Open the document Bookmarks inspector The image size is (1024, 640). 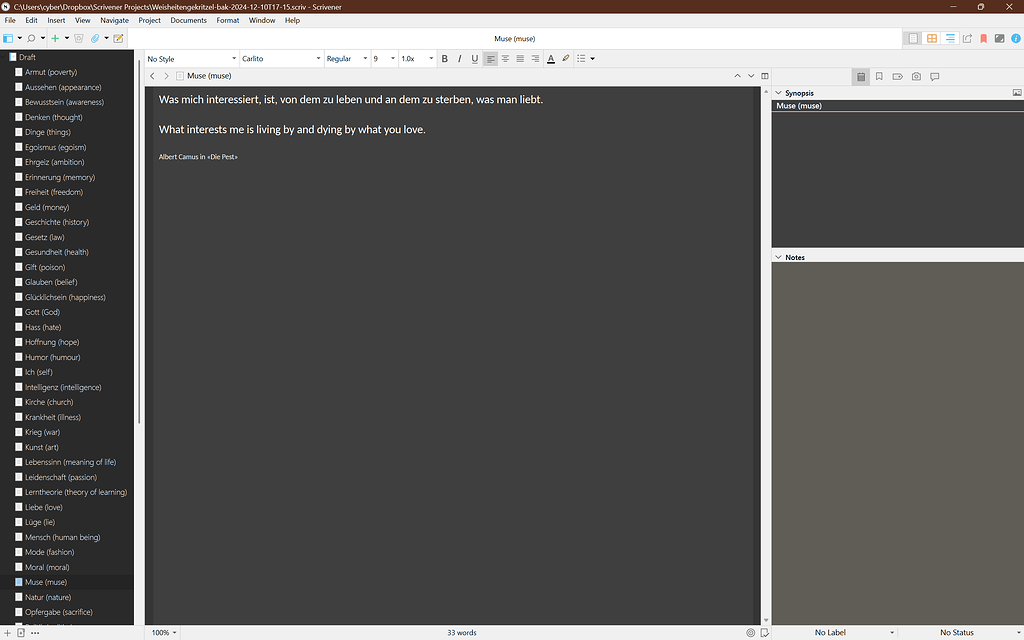coord(881,76)
